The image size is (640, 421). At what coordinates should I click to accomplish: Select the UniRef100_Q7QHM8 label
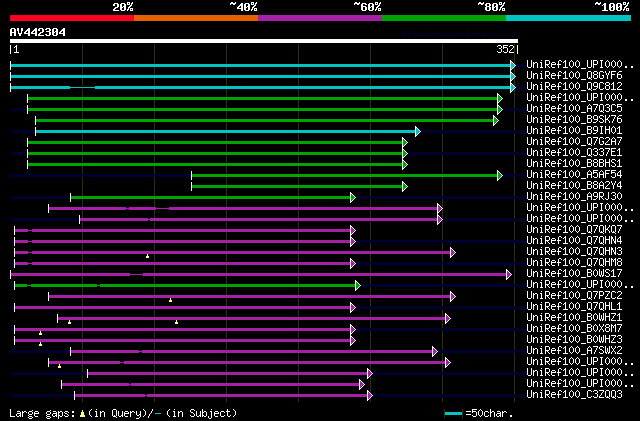pos(574,263)
